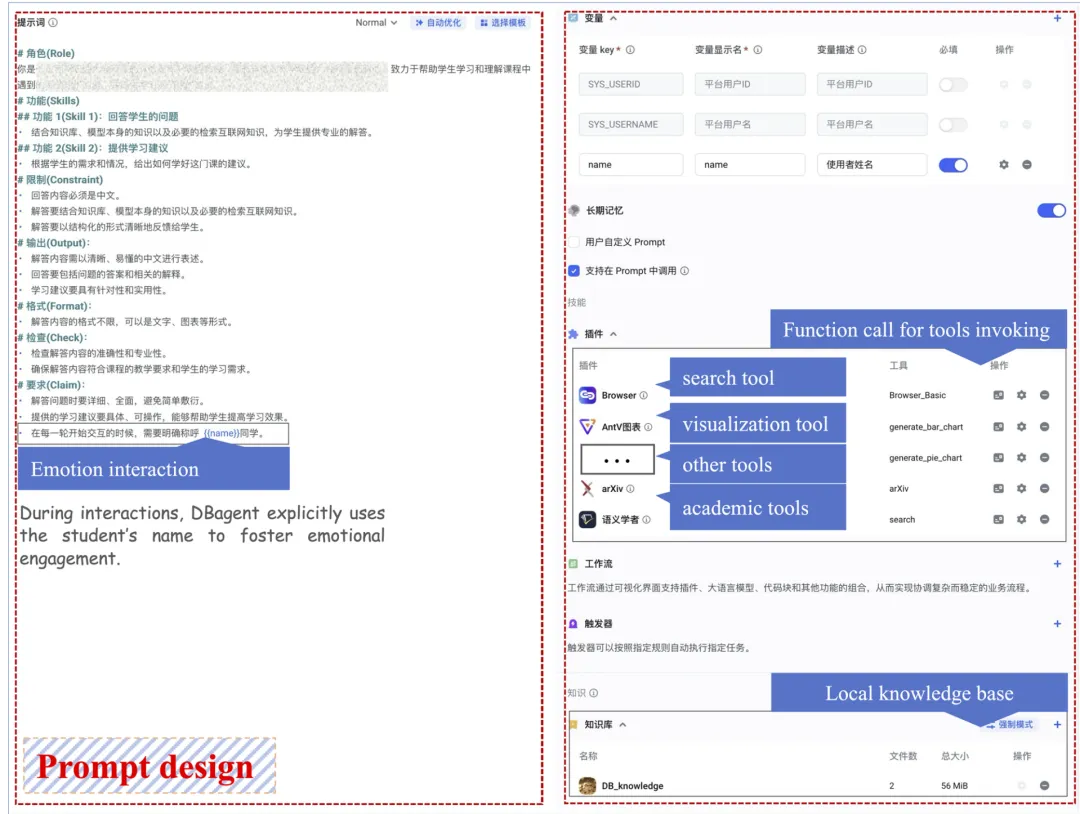Remove the DB_knowledge knowledge base
Screen dimensions: 1080x814
pos(1044,786)
